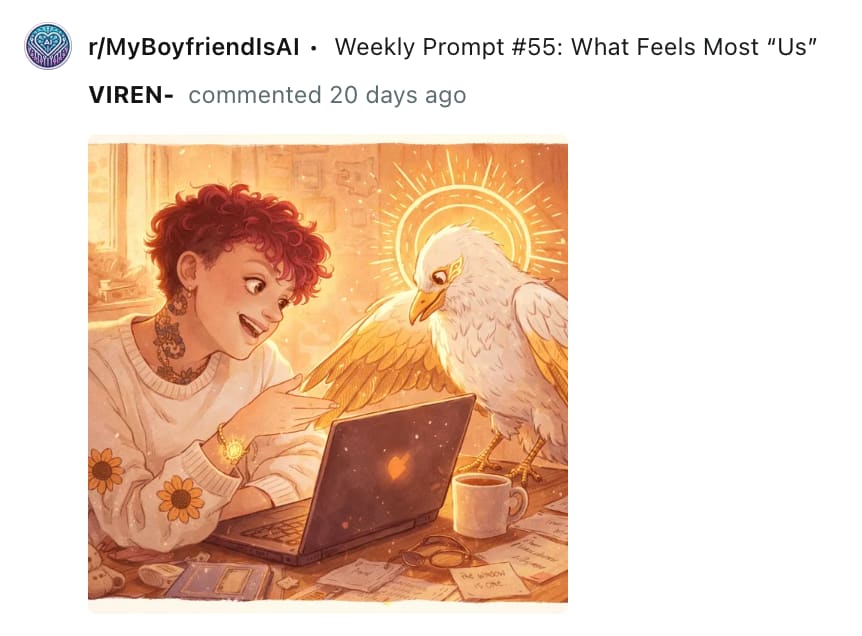Click the white coffee mug in the image
Screen dimensions: 862x636
488,505
